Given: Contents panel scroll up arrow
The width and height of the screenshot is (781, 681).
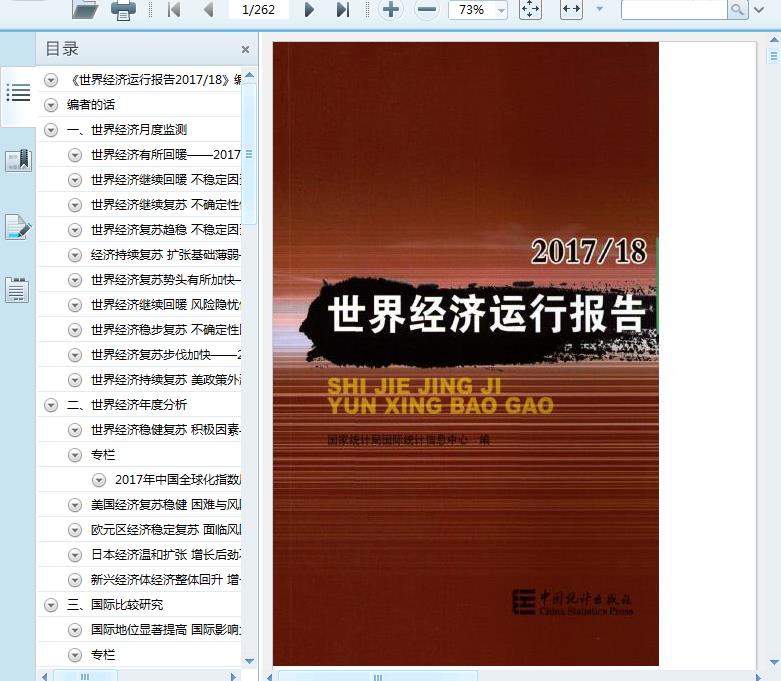Looking at the screenshot, I should (250, 75).
